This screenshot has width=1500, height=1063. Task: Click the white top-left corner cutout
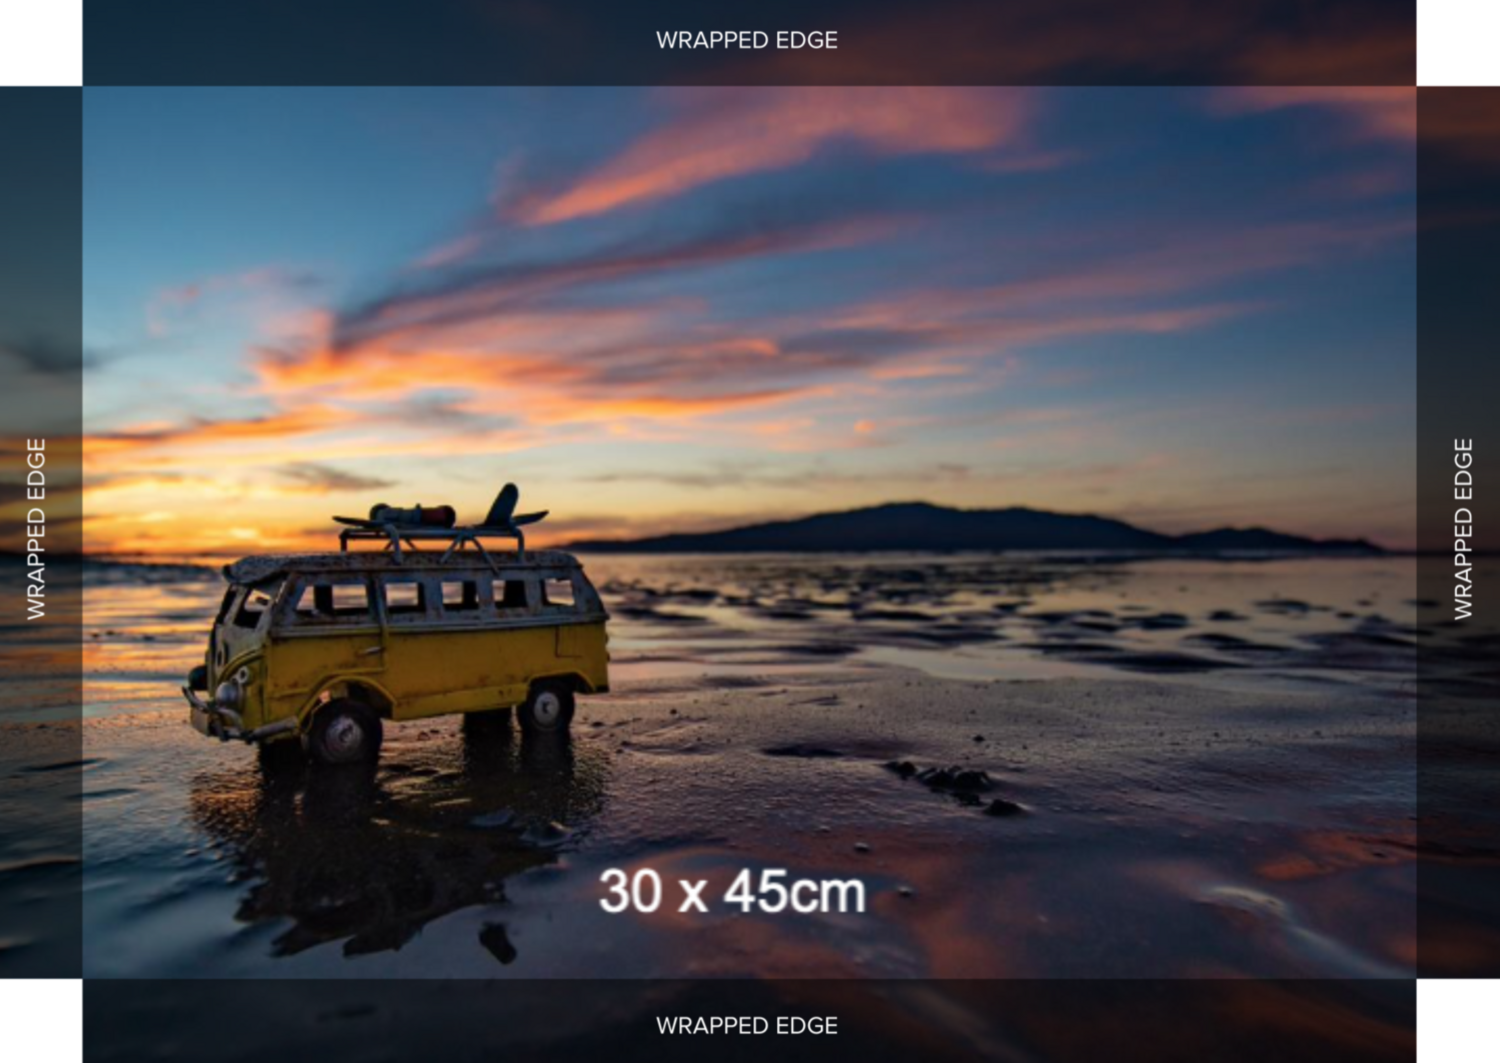[x=40, y=42]
